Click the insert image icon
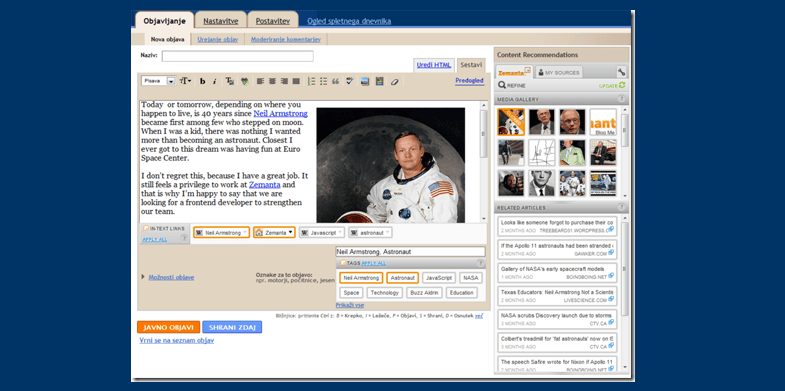The image size is (785, 391). tap(364, 81)
